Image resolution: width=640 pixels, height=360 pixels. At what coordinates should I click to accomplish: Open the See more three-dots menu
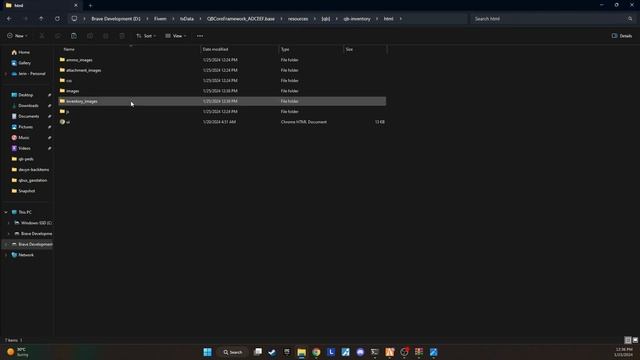click(x=200, y=36)
